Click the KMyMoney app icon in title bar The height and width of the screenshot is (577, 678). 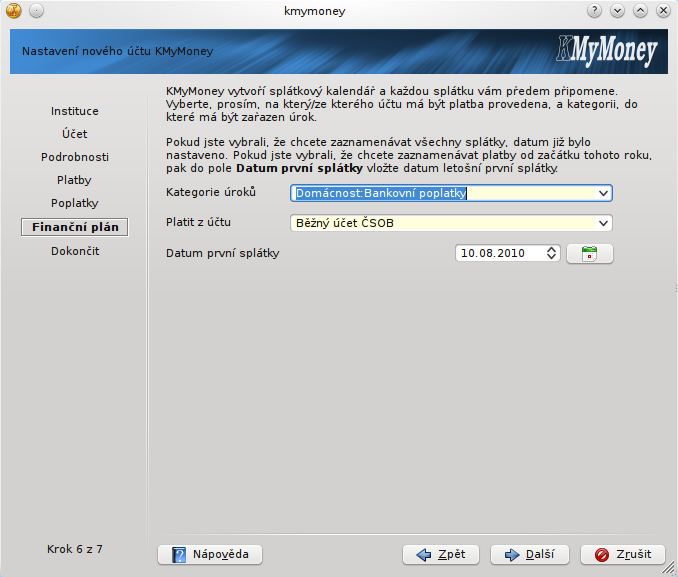[x=14, y=10]
